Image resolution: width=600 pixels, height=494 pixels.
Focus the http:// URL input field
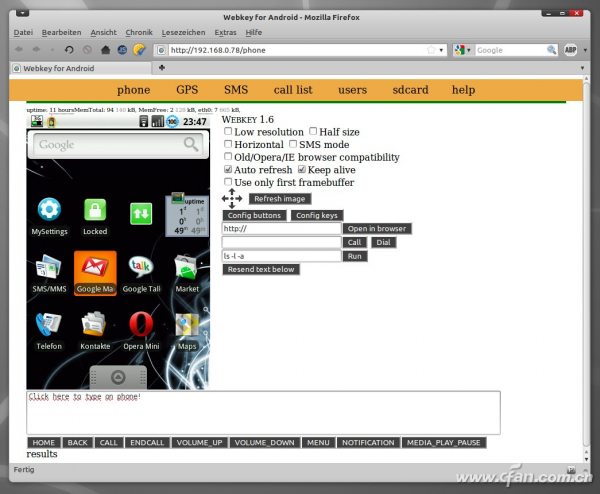click(x=281, y=228)
